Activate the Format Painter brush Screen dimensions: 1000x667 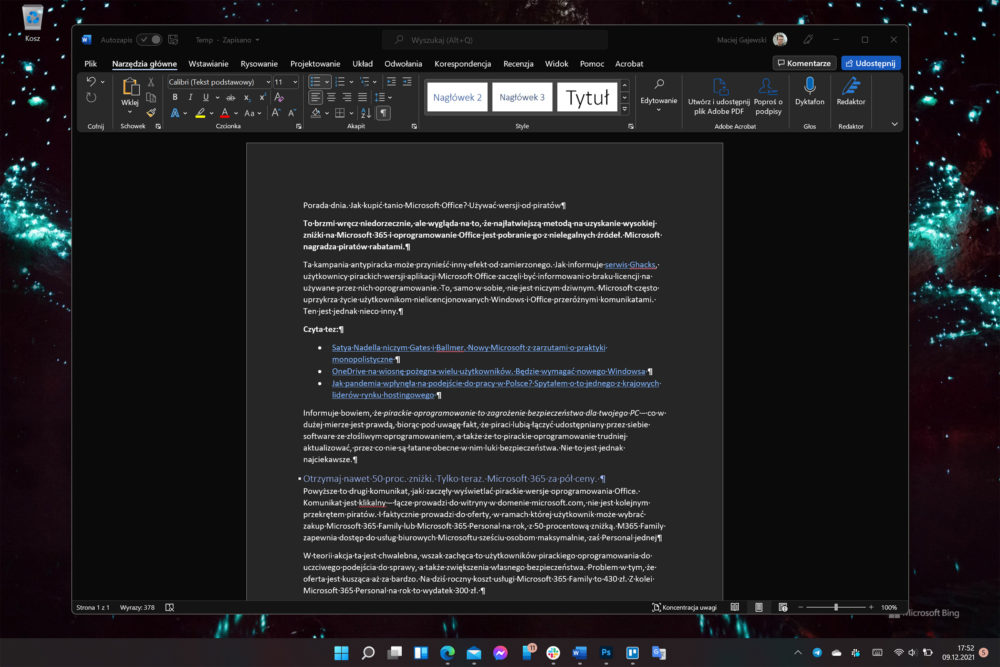pyautogui.click(x=151, y=113)
